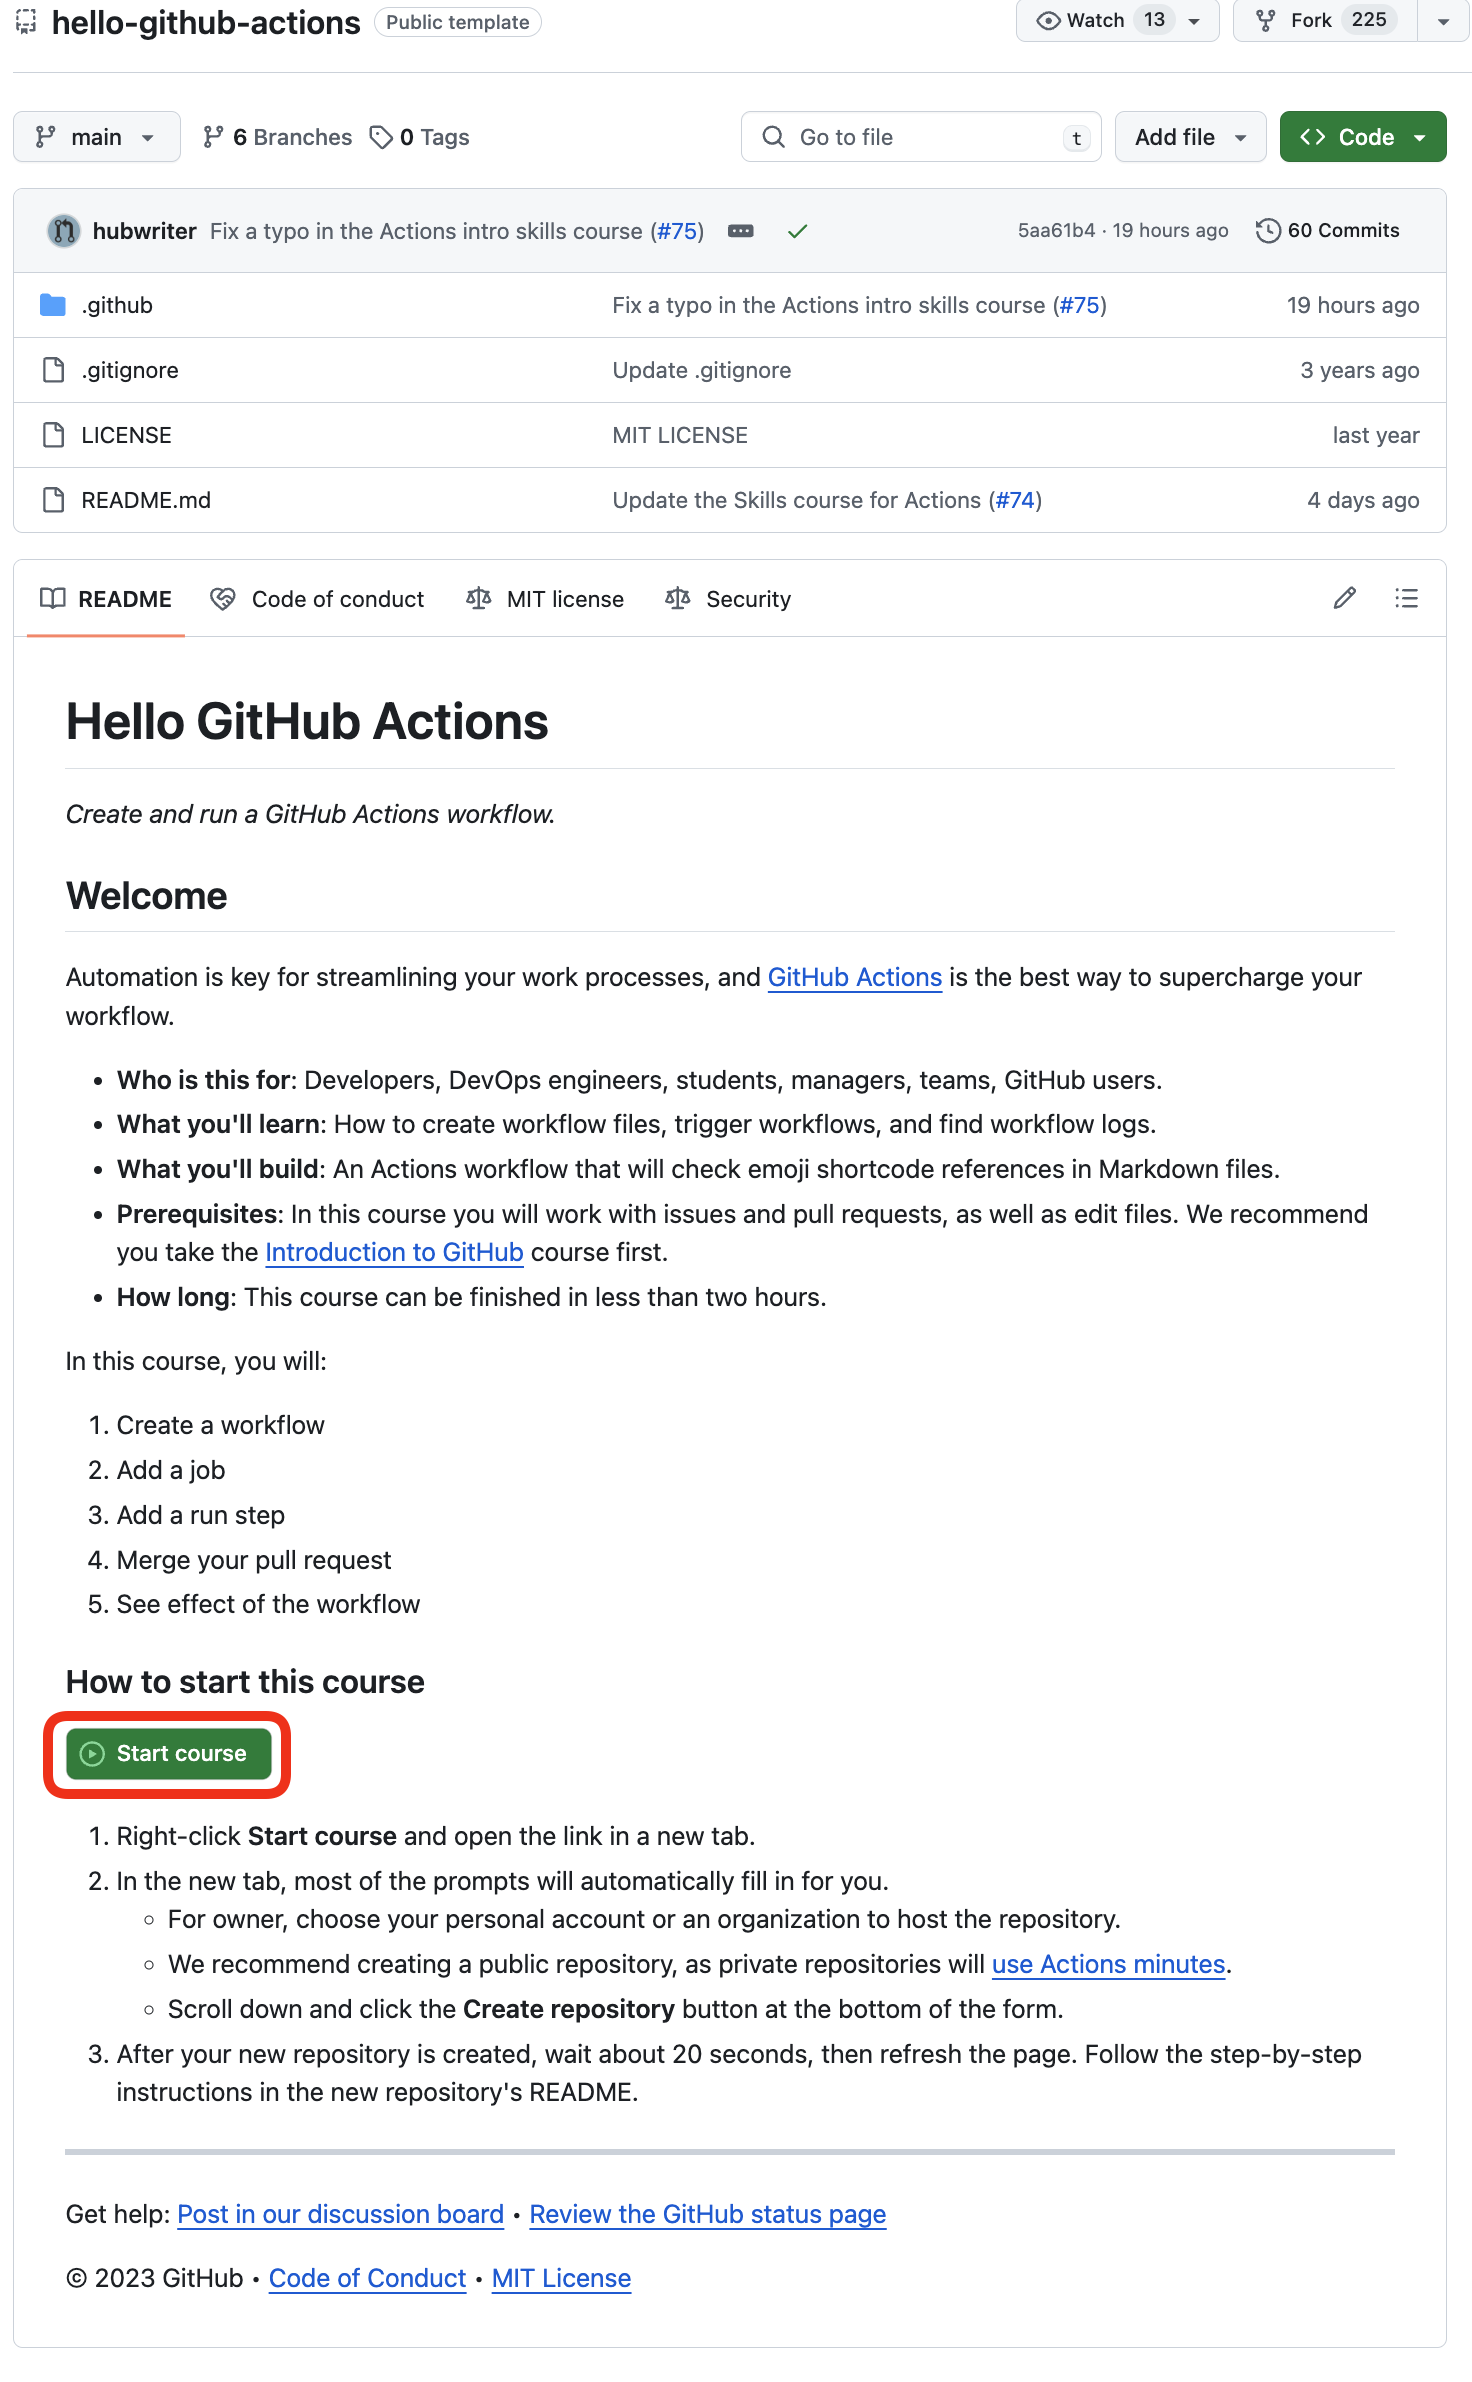Click the commit details ellipsis icon
This screenshot has width=1472, height=2382.
pos(741,231)
